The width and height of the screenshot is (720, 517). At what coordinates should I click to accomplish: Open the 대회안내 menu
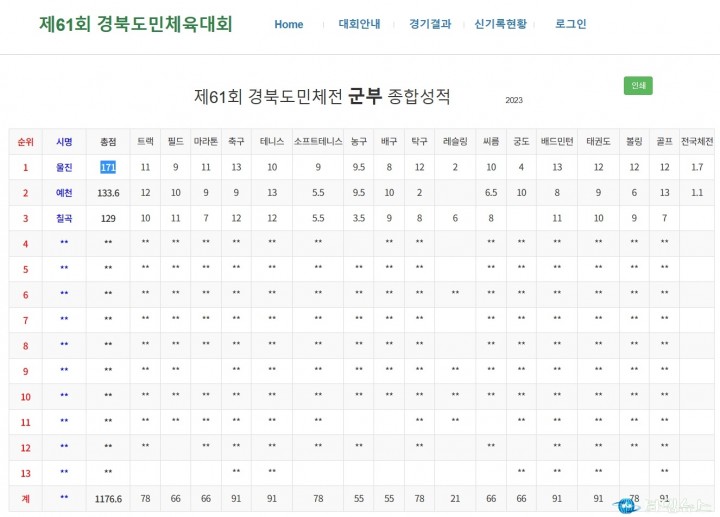pos(359,24)
